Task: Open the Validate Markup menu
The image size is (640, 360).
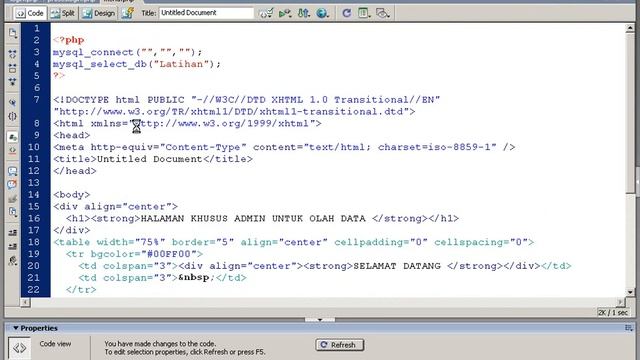Action: pos(284,13)
